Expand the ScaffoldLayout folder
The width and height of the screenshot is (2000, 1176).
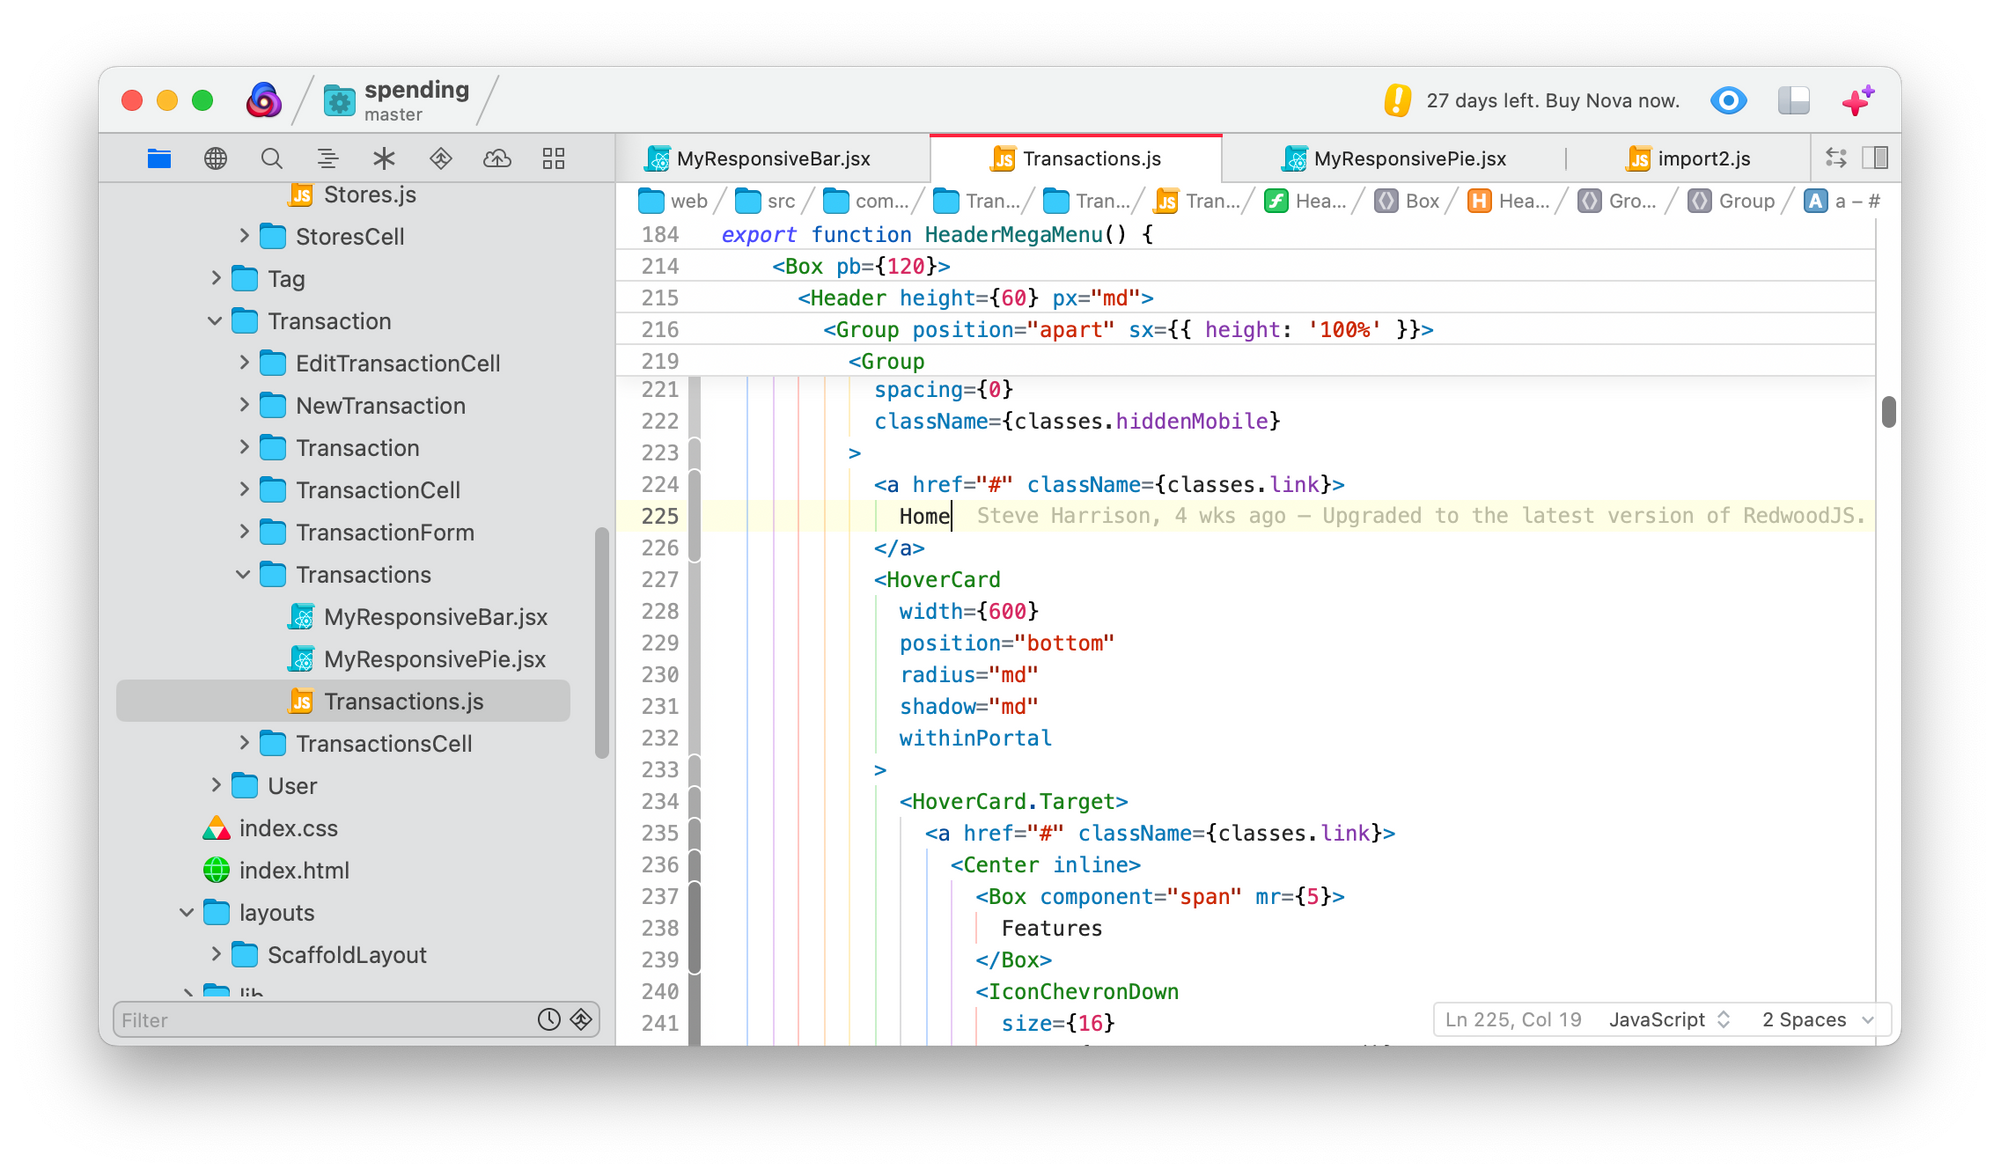coord(216,954)
